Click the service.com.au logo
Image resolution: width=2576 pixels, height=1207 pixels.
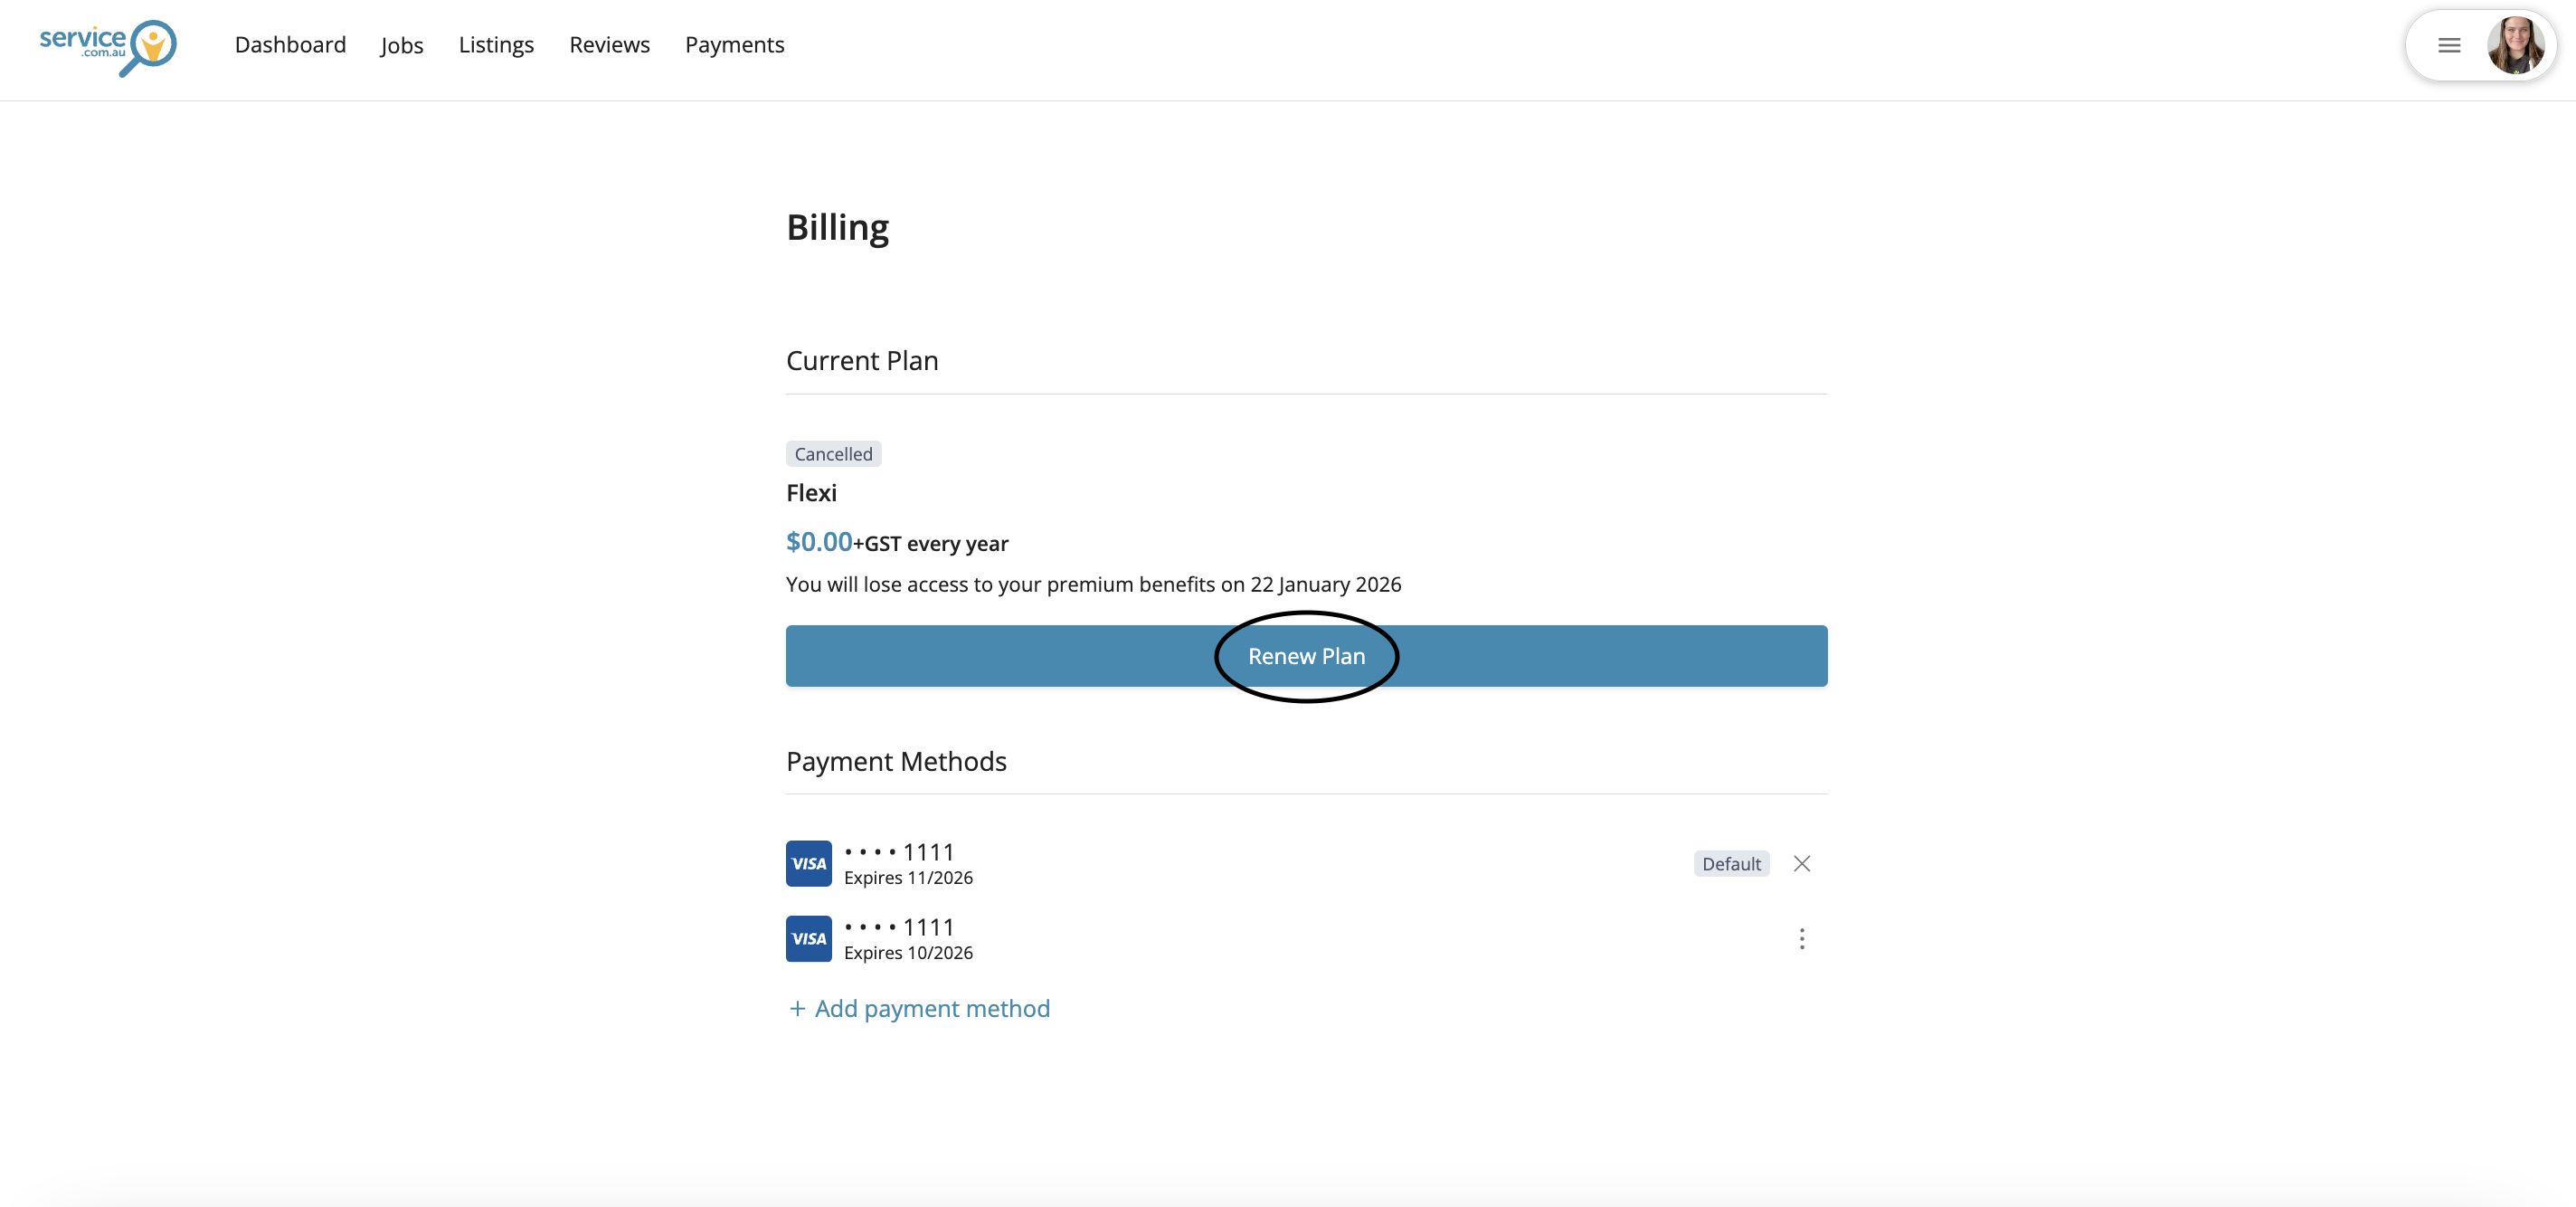(x=107, y=46)
